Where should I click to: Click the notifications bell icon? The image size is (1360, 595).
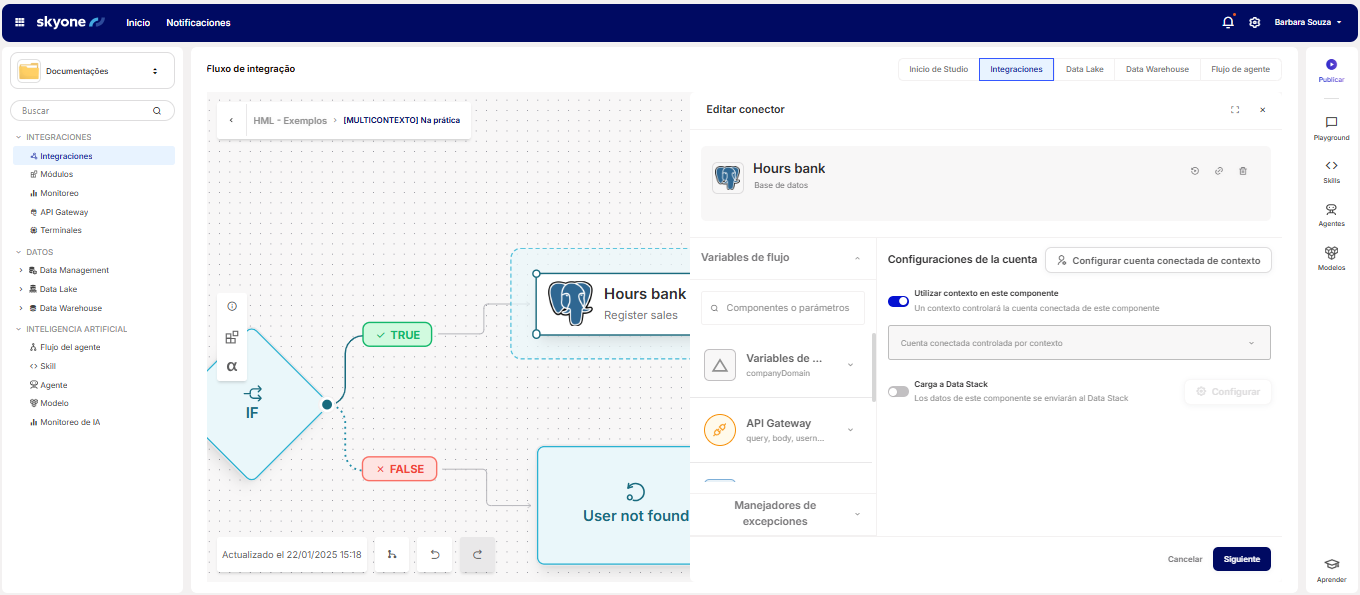point(1228,22)
